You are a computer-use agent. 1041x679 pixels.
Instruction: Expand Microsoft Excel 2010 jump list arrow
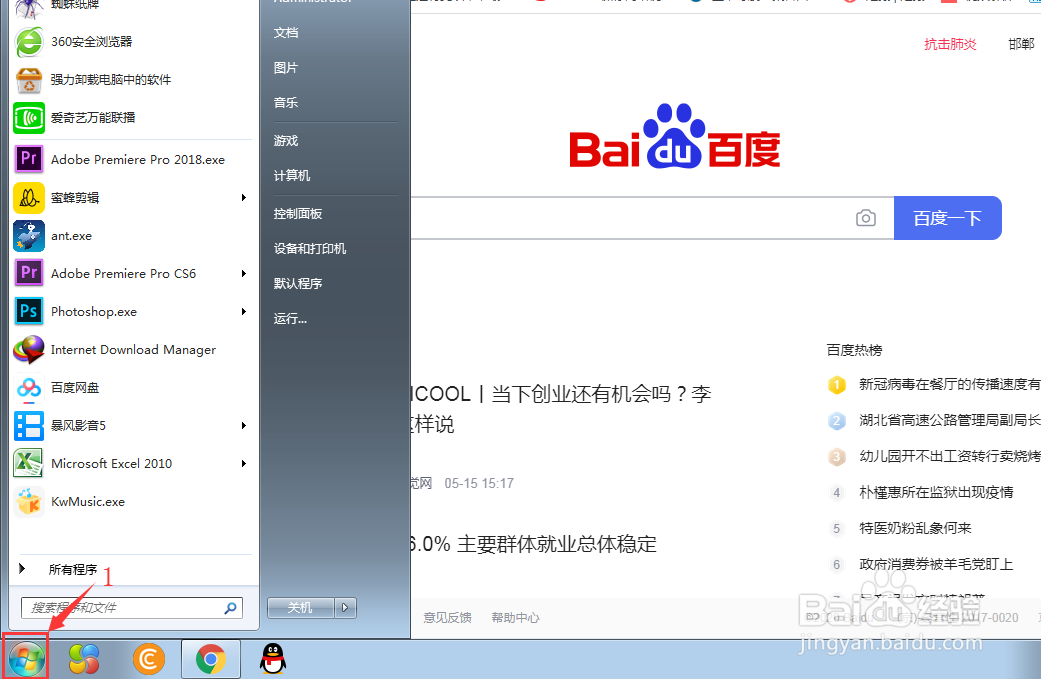(x=244, y=463)
